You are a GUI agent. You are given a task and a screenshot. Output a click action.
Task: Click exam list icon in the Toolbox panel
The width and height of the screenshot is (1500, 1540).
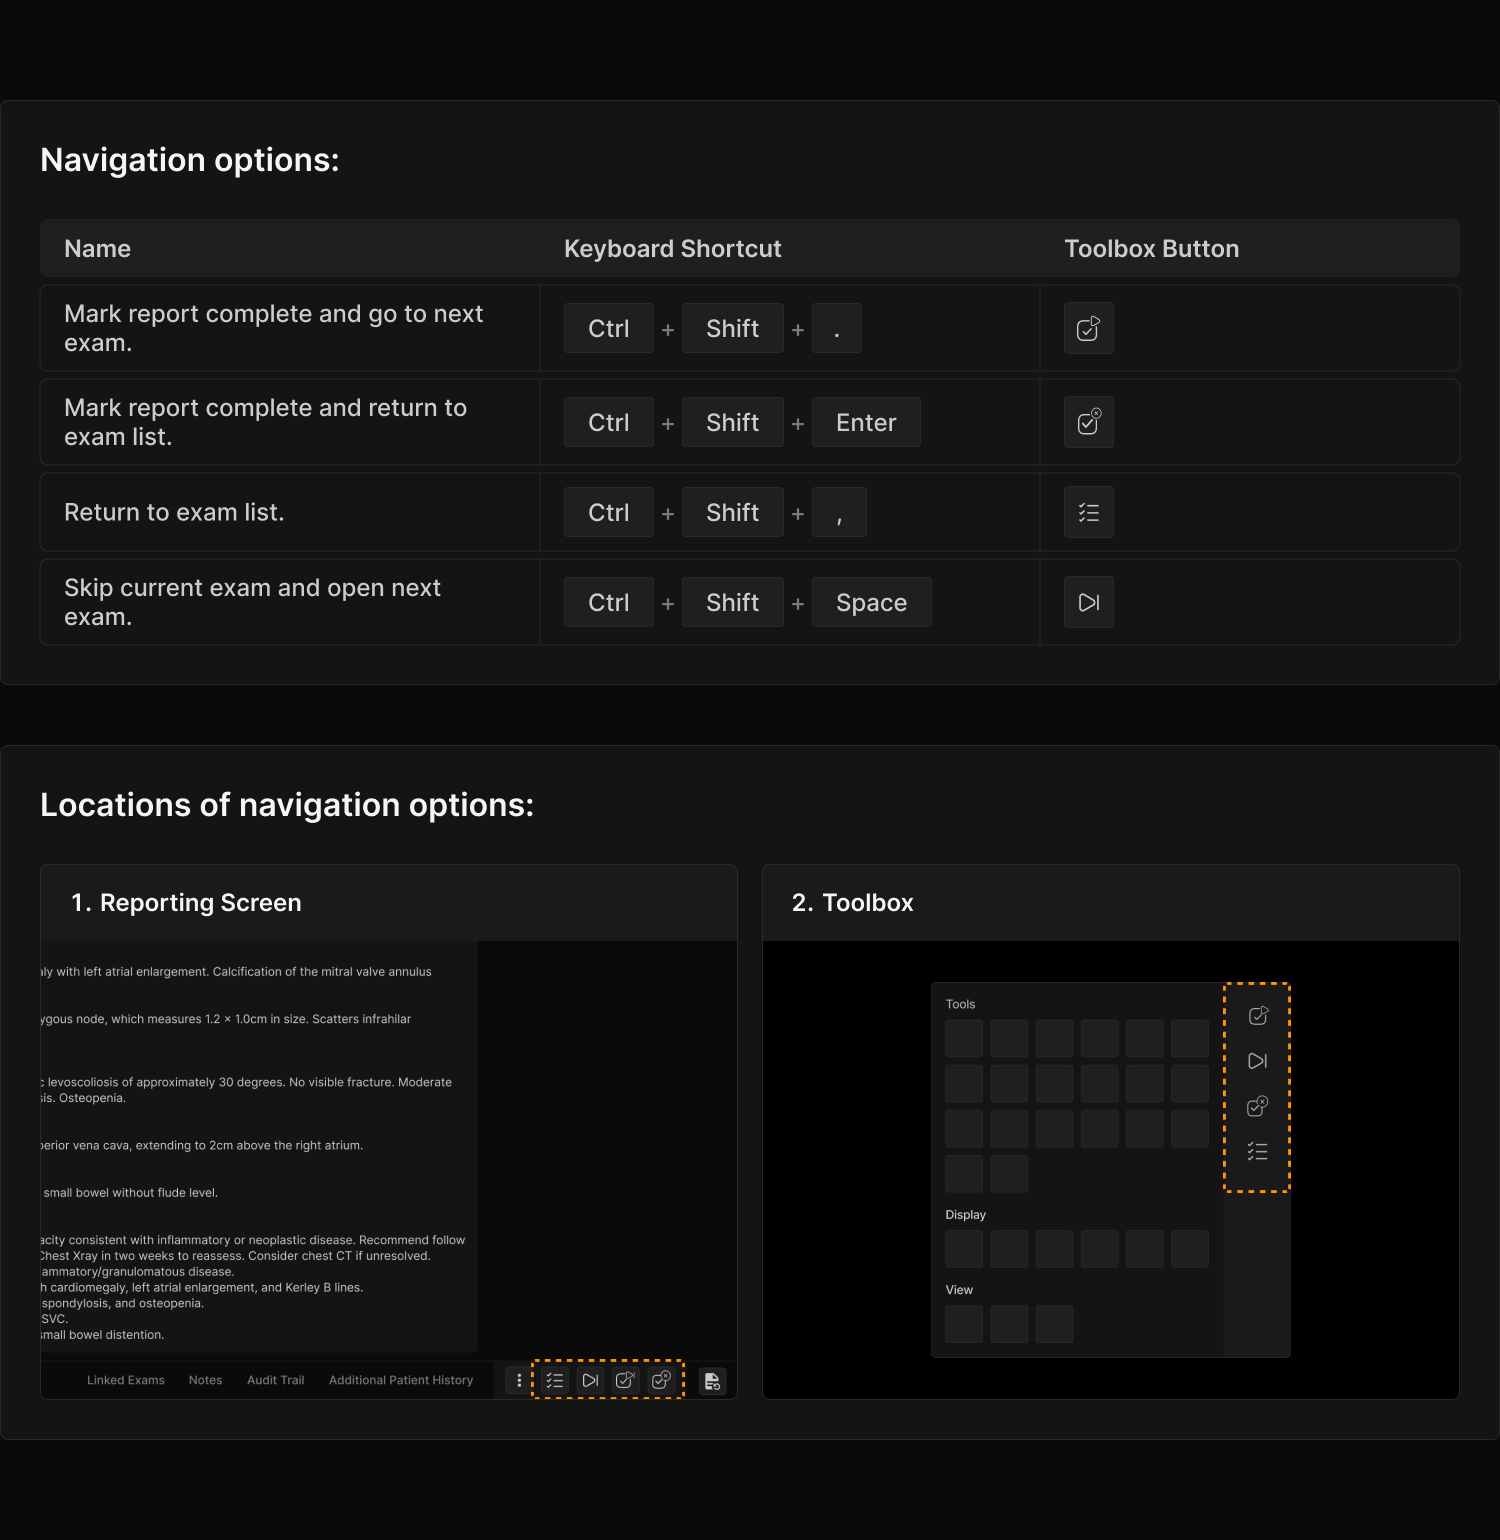pyautogui.click(x=1258, y=1152)
